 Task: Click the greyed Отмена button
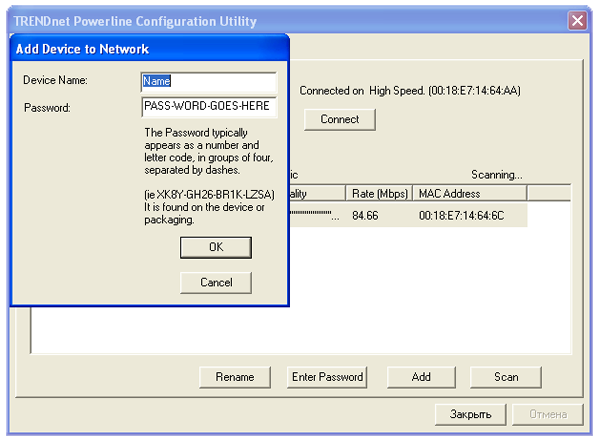[x=546, y=413]
